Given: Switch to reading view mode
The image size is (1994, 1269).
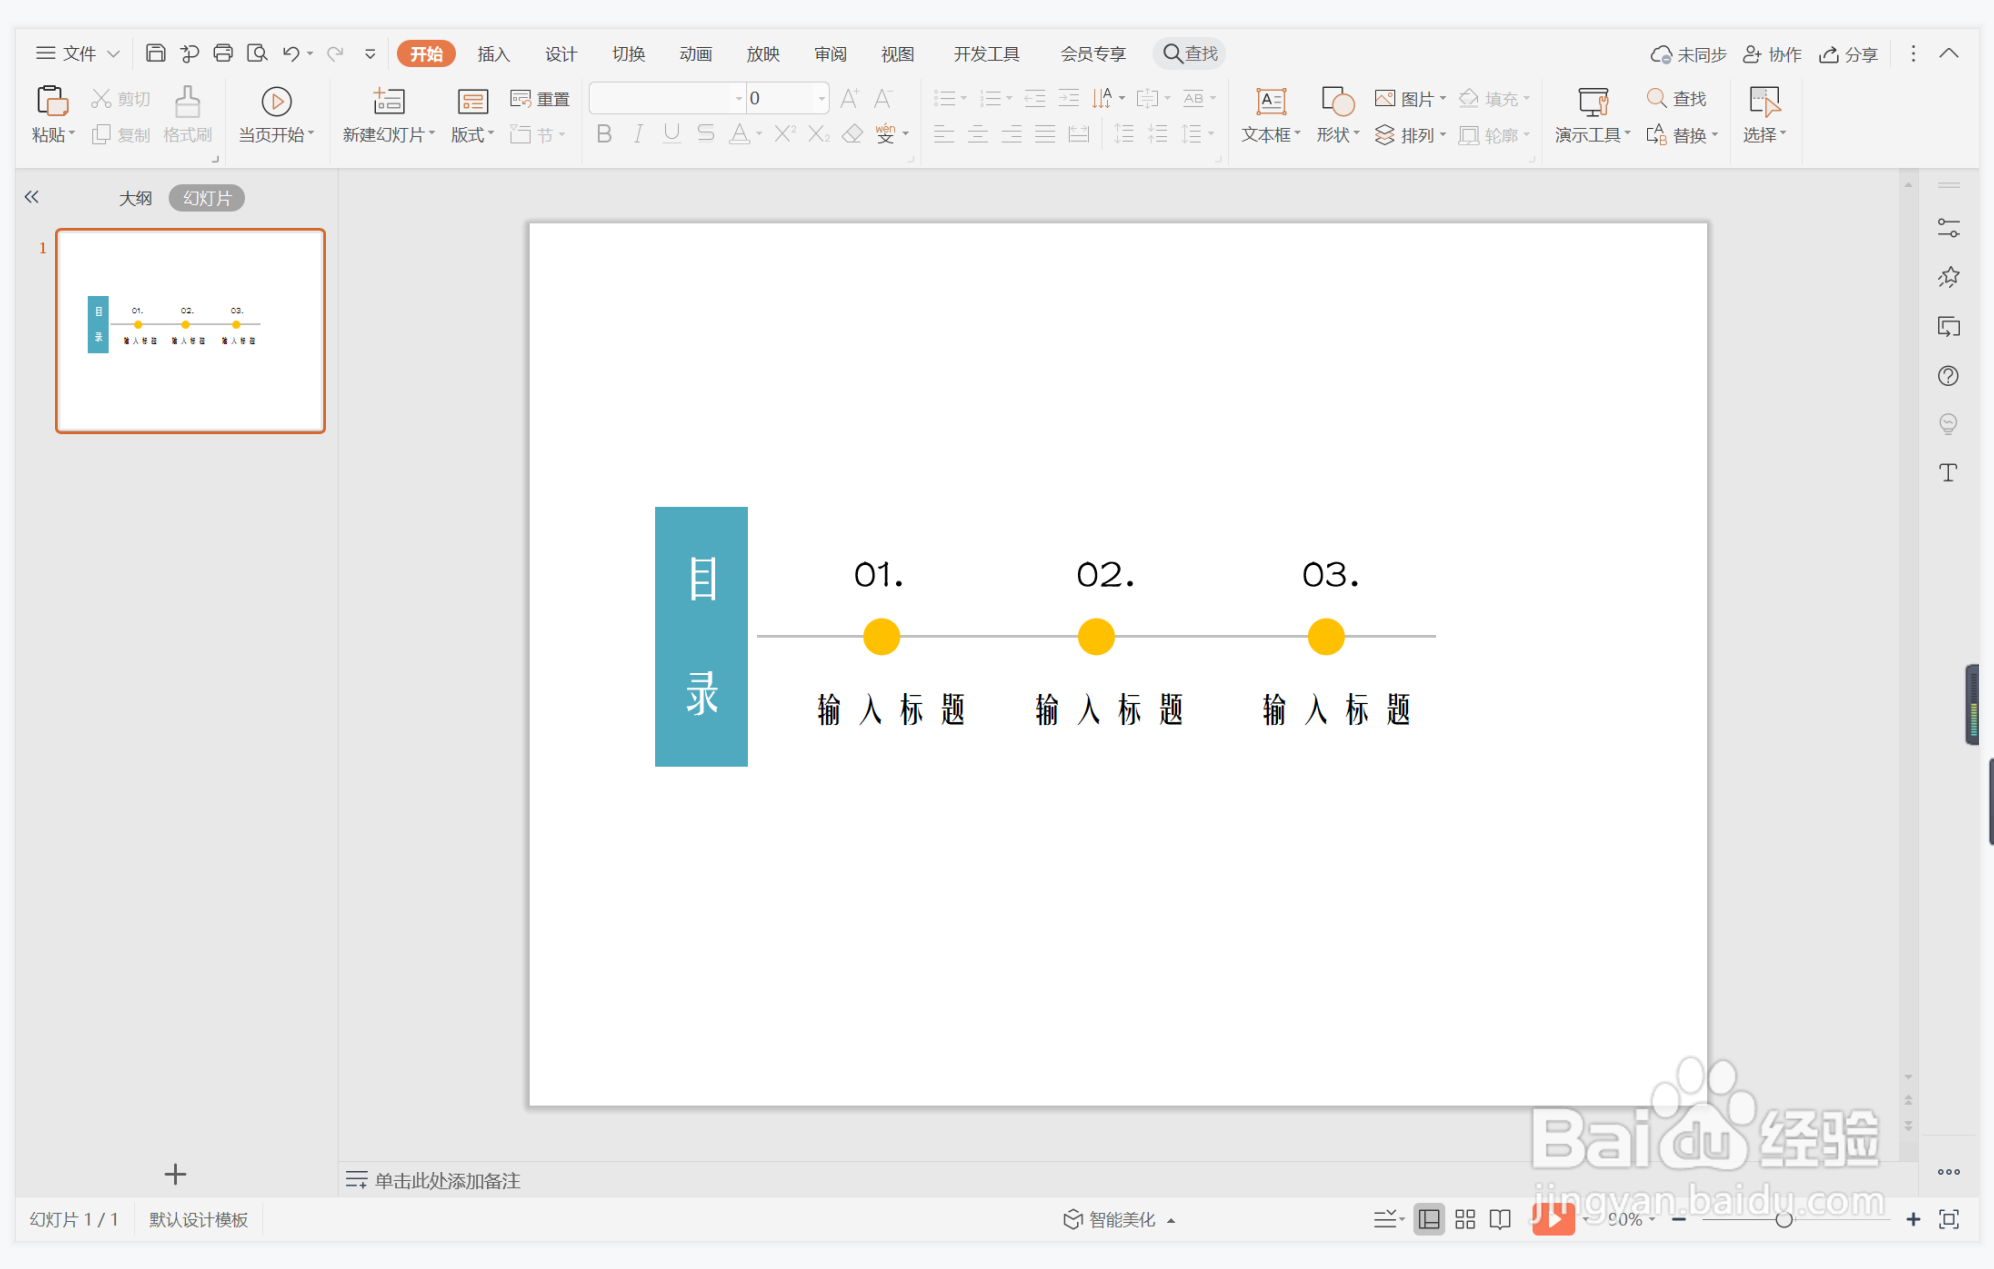Looking at the screenshot, I should point(1500,1219).
